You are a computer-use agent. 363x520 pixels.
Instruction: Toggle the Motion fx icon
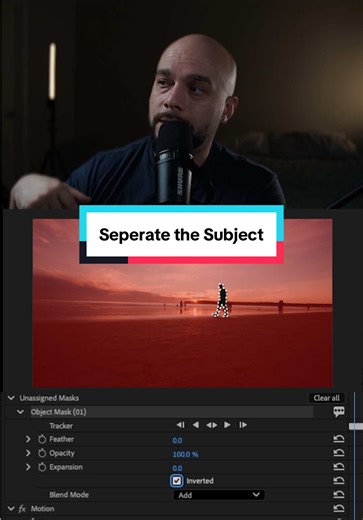pyautogui.click(x=22, y=509)
